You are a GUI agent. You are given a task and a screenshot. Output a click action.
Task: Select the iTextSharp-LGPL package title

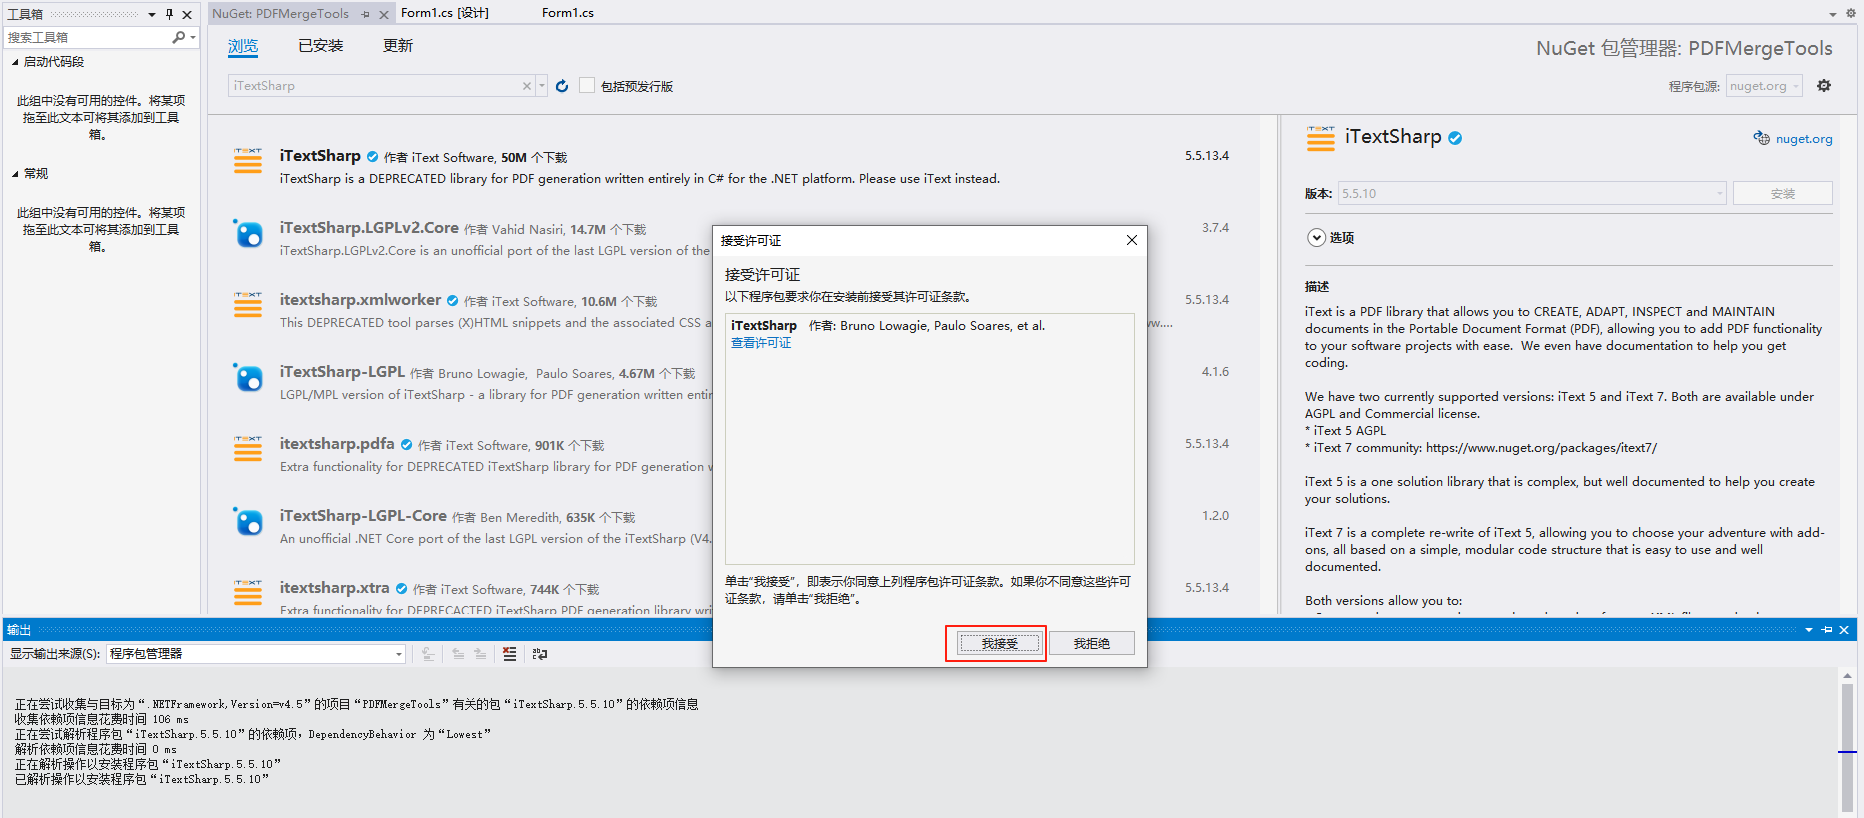click(342, 372)
